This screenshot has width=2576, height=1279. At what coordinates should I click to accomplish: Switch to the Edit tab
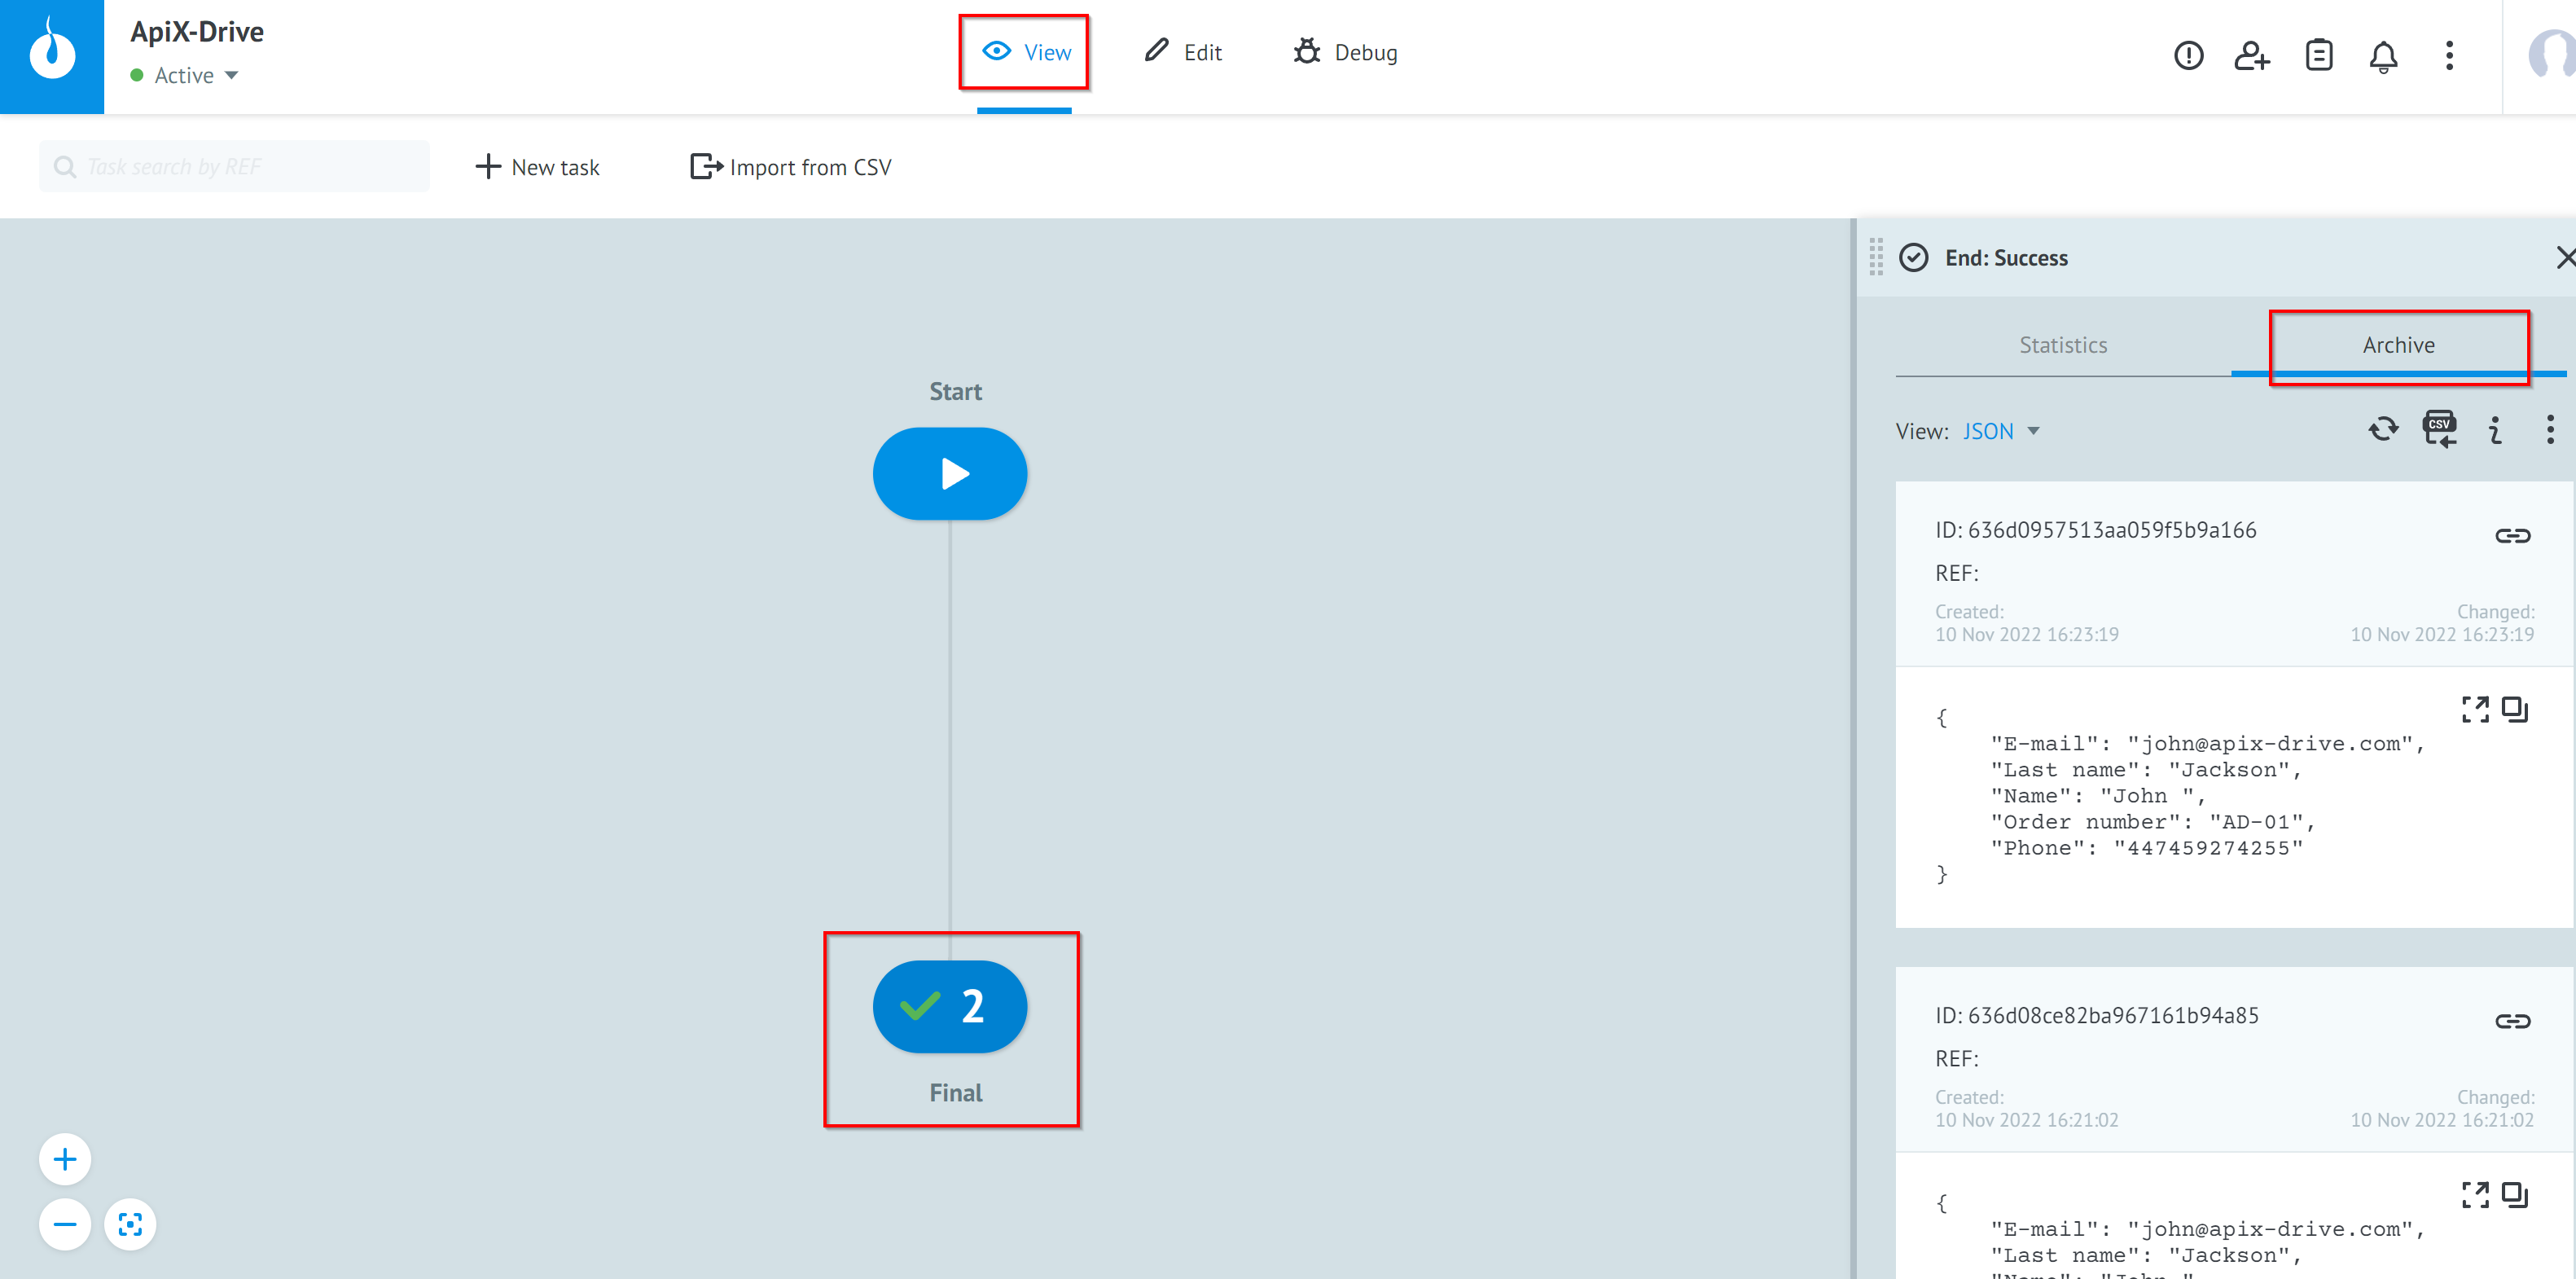point(1183,53)
